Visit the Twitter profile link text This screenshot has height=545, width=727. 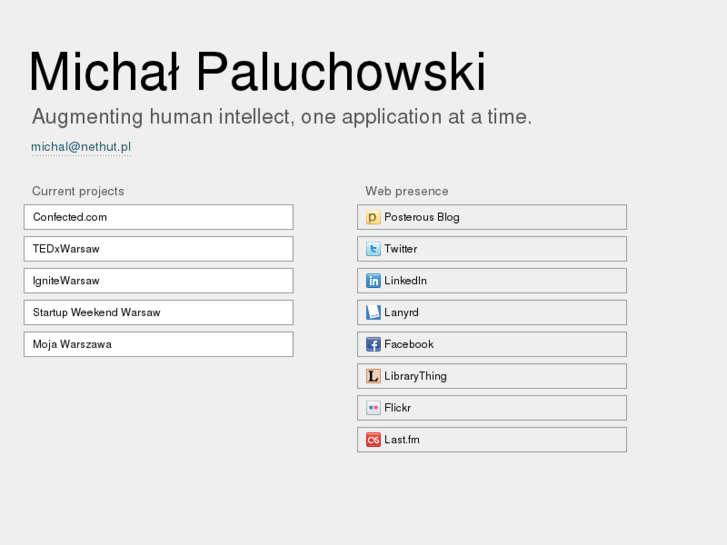[401, 249]
